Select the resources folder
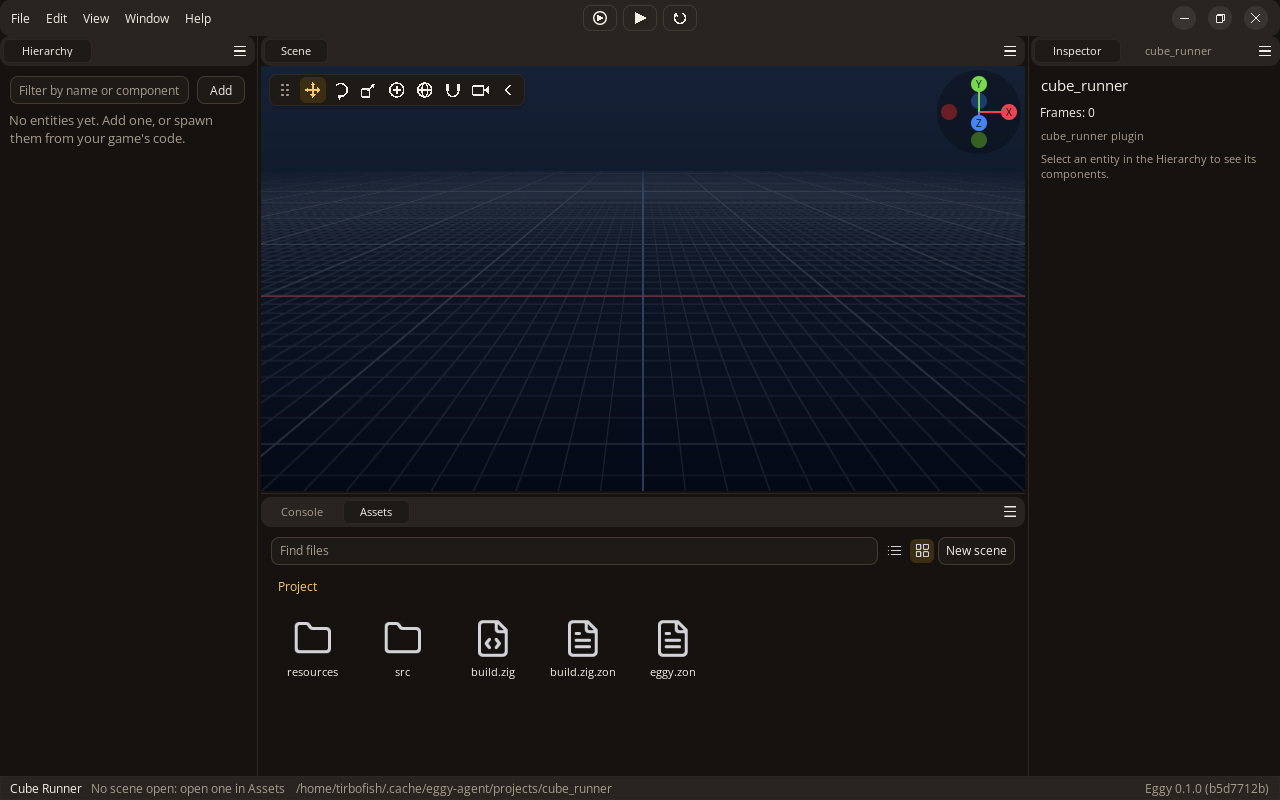Screen dimensions: 1280x800 click(x=313, y=649)
